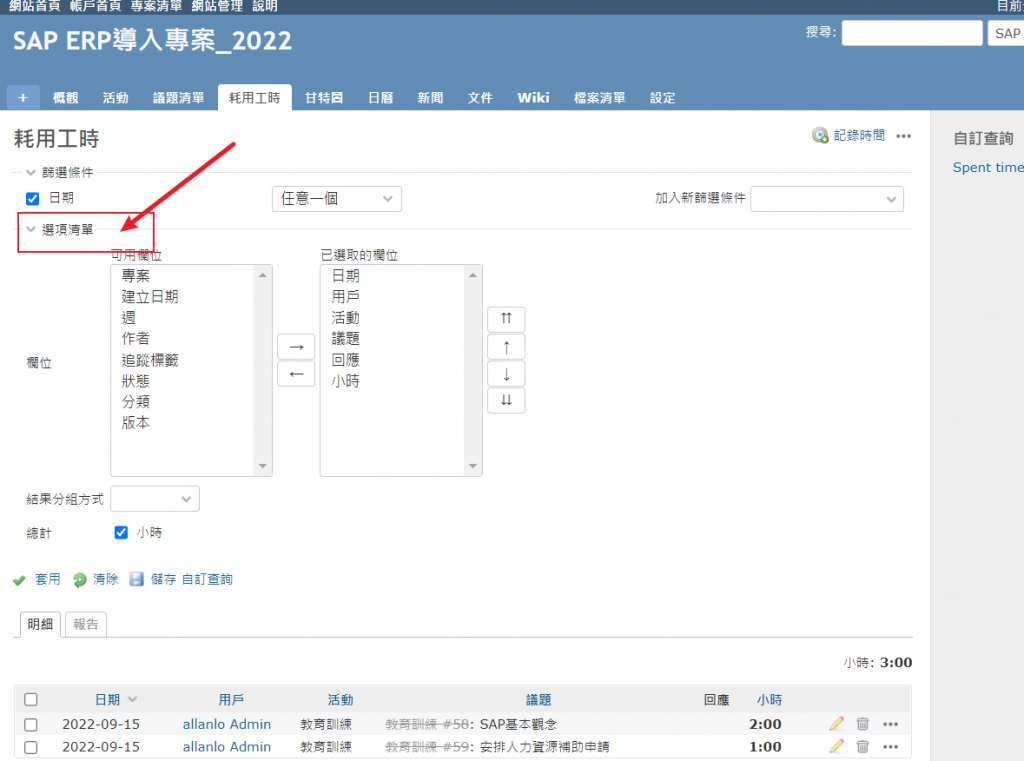This screenshot has width=1024, height=761.
Task: Open more actions for 安排人力資源補助申請 row
Action: (890, 747)
